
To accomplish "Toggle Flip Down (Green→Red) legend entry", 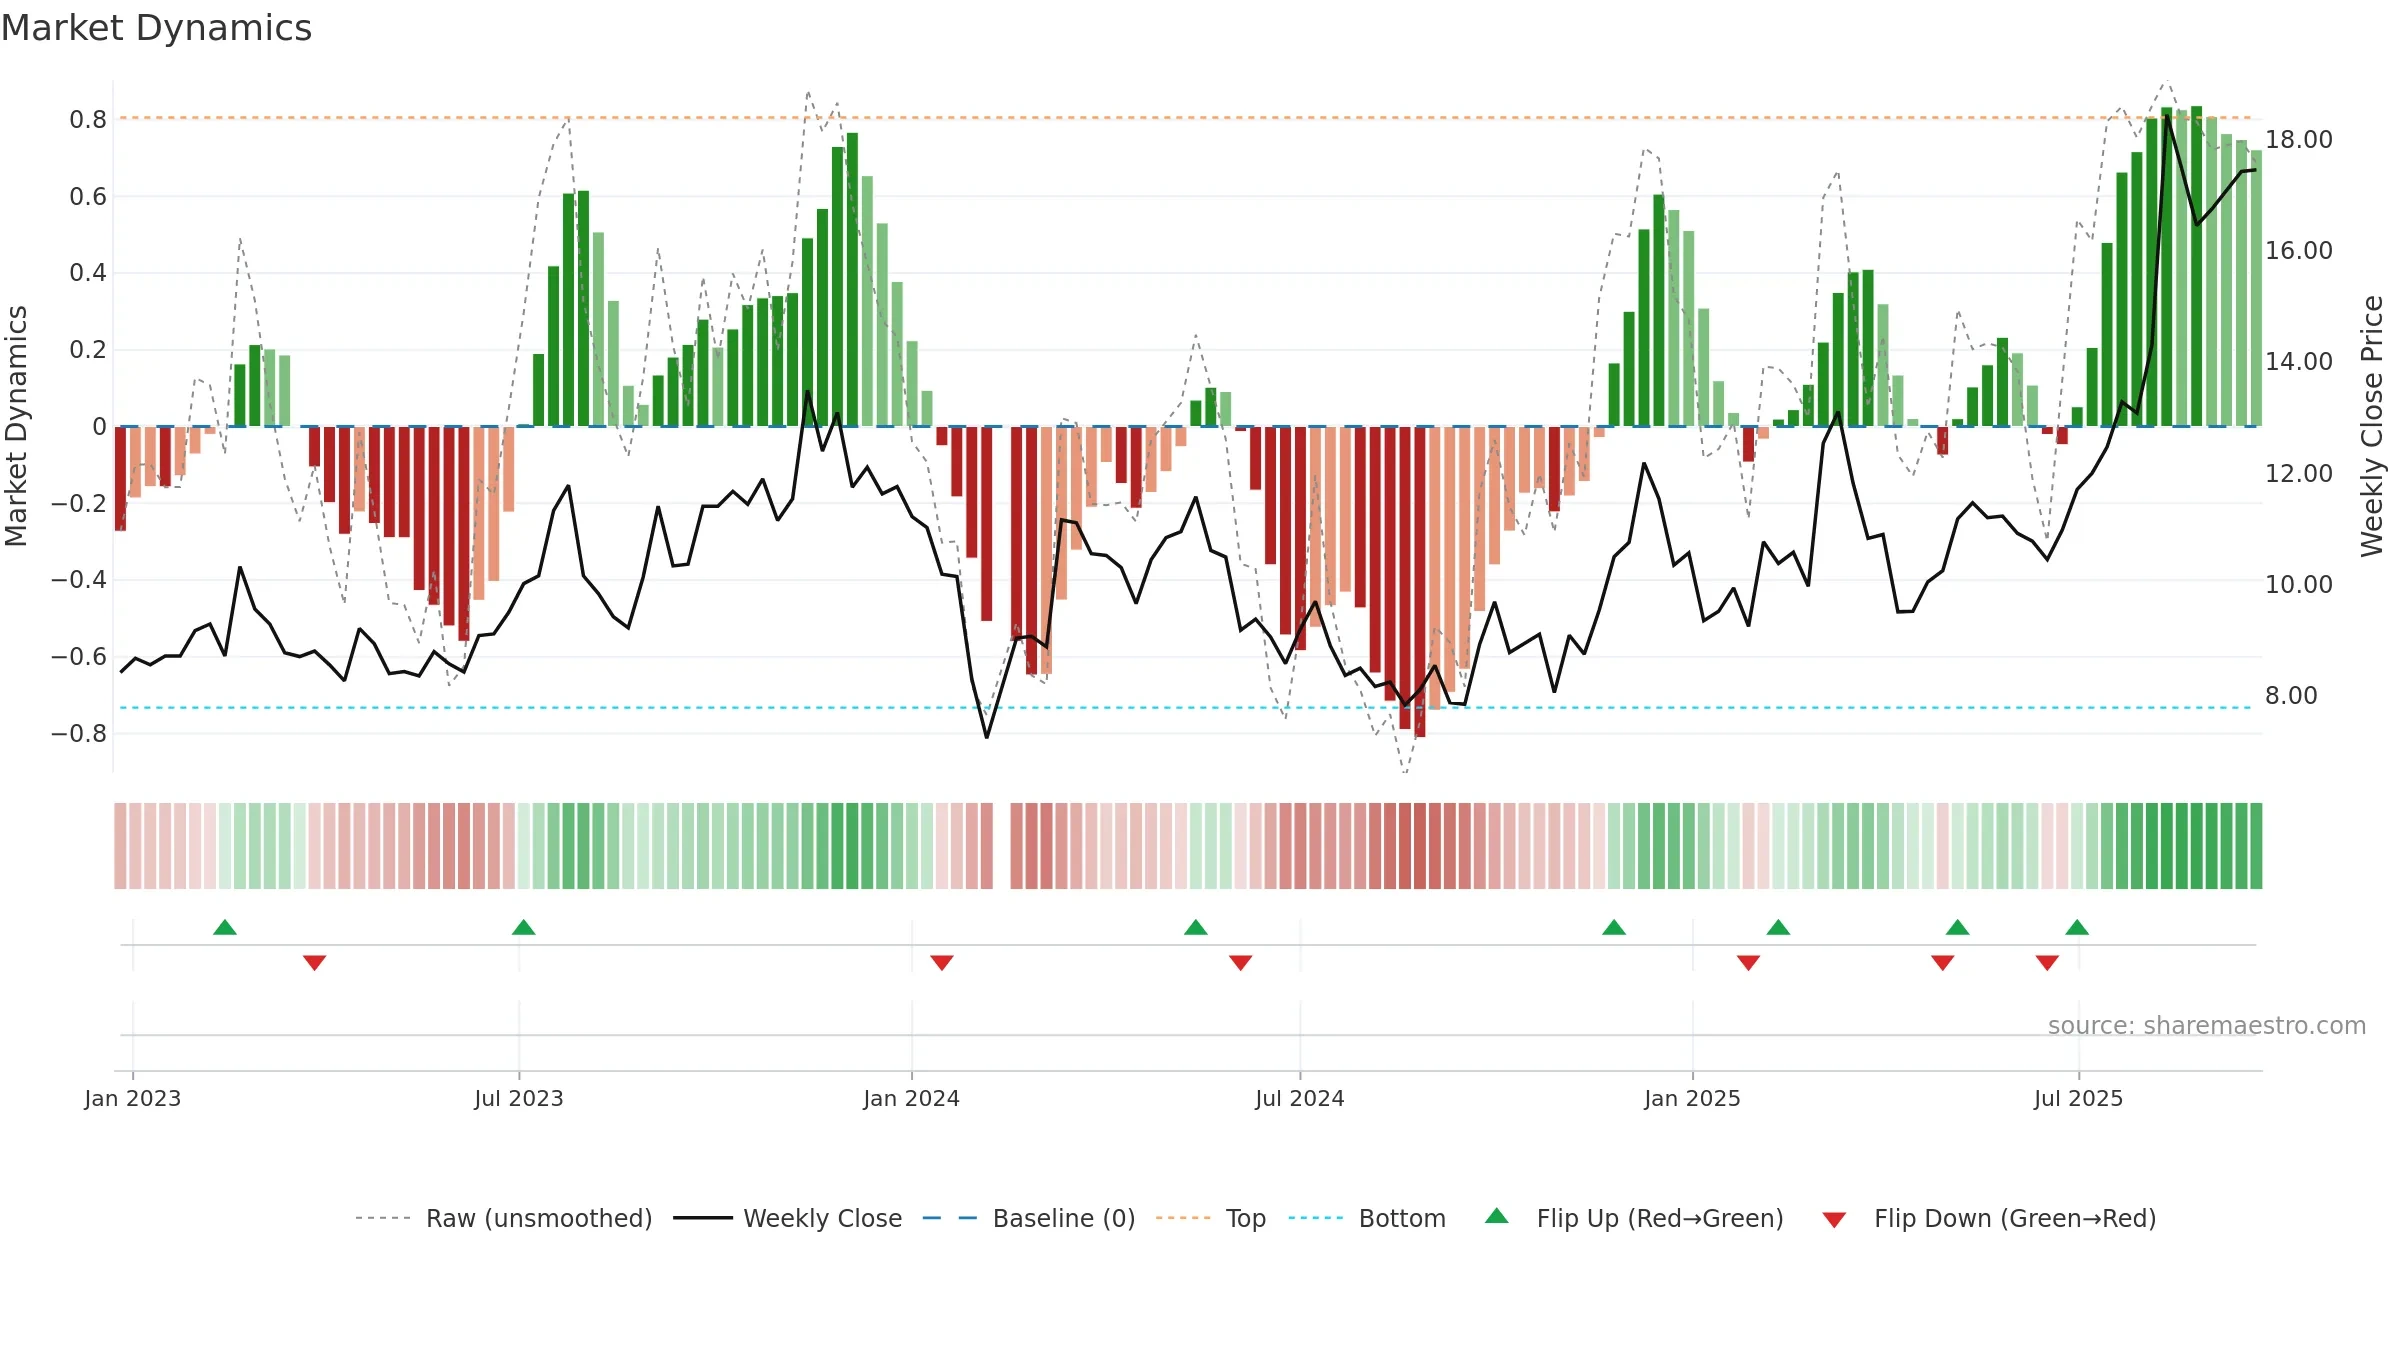I will click(x=1989, y=1218).
